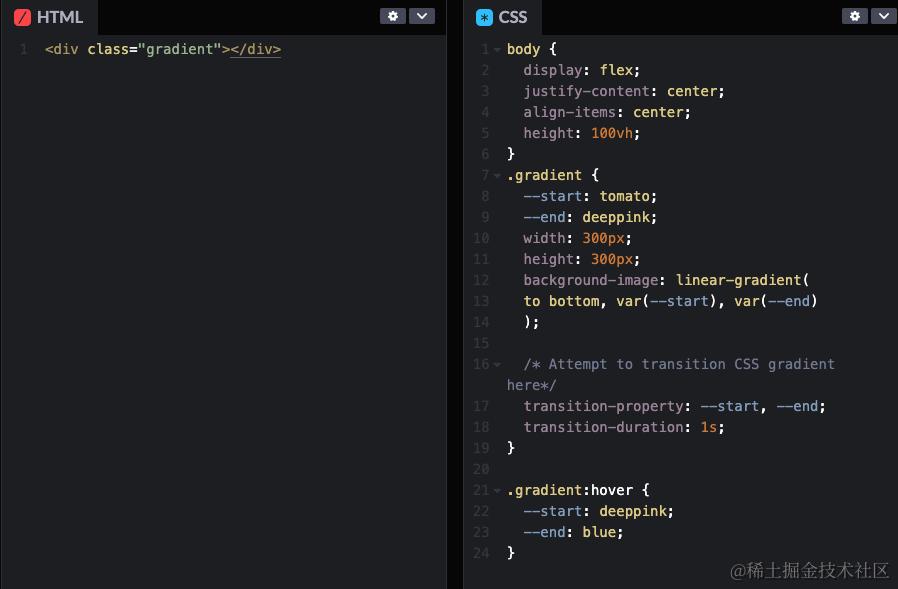898x589 pixels.
Task: Click 'transition-duration: 1s;' line
Action: pos(624,427)
